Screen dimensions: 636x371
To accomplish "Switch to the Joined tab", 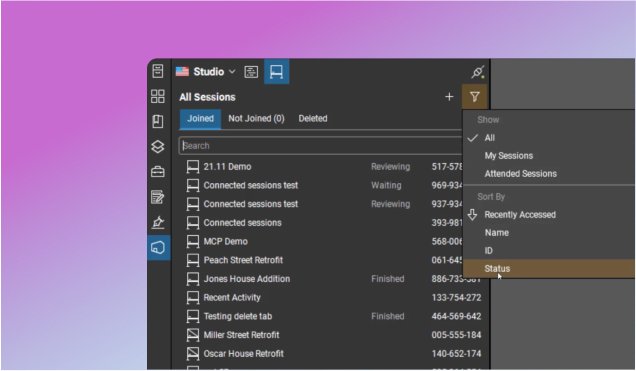I will click(x=200, y=118).
